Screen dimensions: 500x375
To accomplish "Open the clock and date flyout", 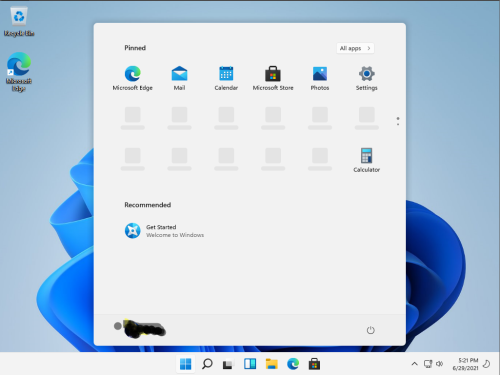I will click(465, 364).
